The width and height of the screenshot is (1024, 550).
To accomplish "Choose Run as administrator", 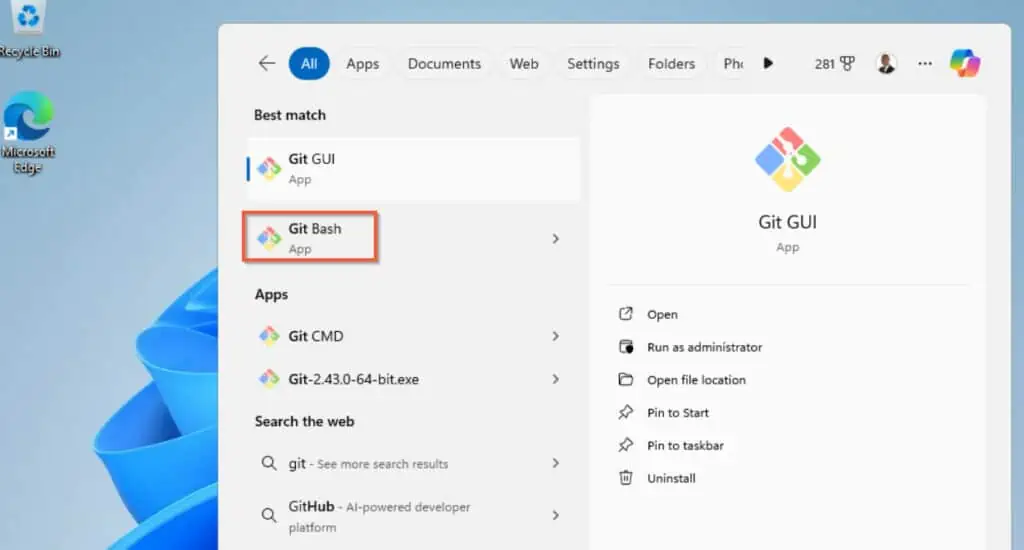I will click(705, 347).
